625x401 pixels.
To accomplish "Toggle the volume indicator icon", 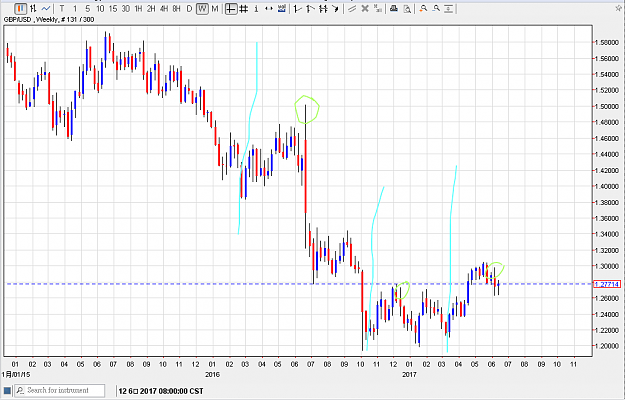I will (282, 8).
